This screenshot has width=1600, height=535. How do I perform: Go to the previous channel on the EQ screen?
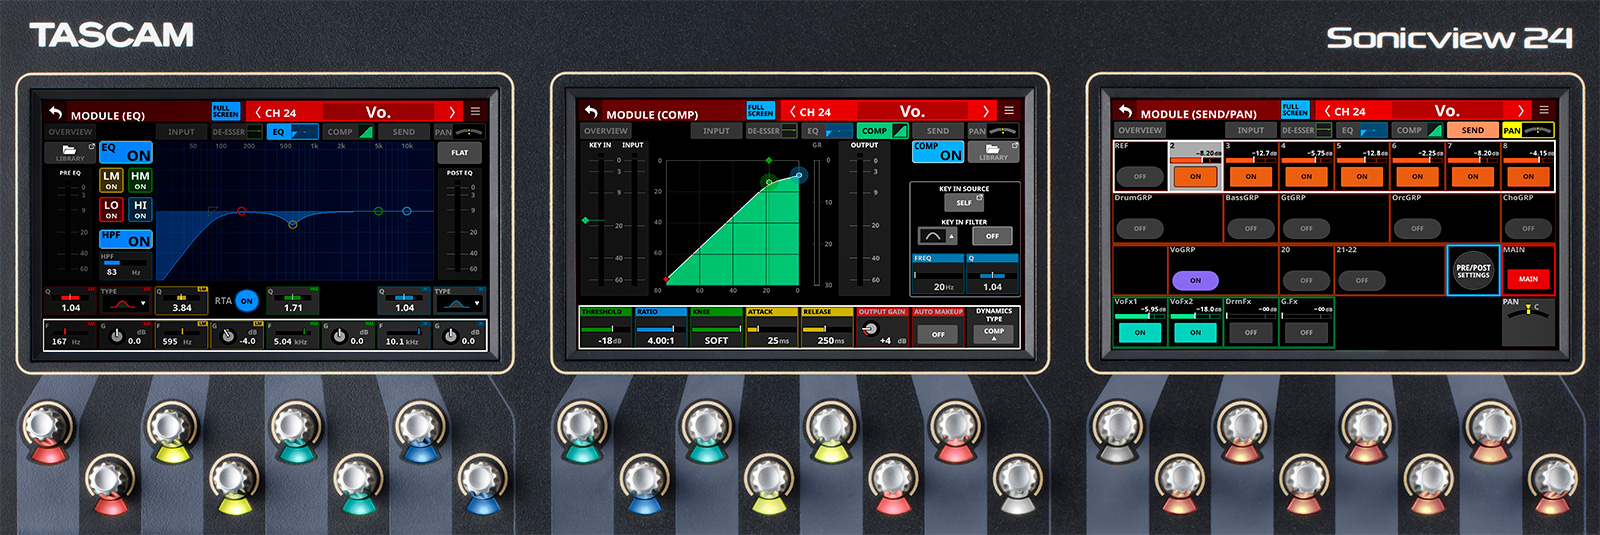click(x=258, y=113)
